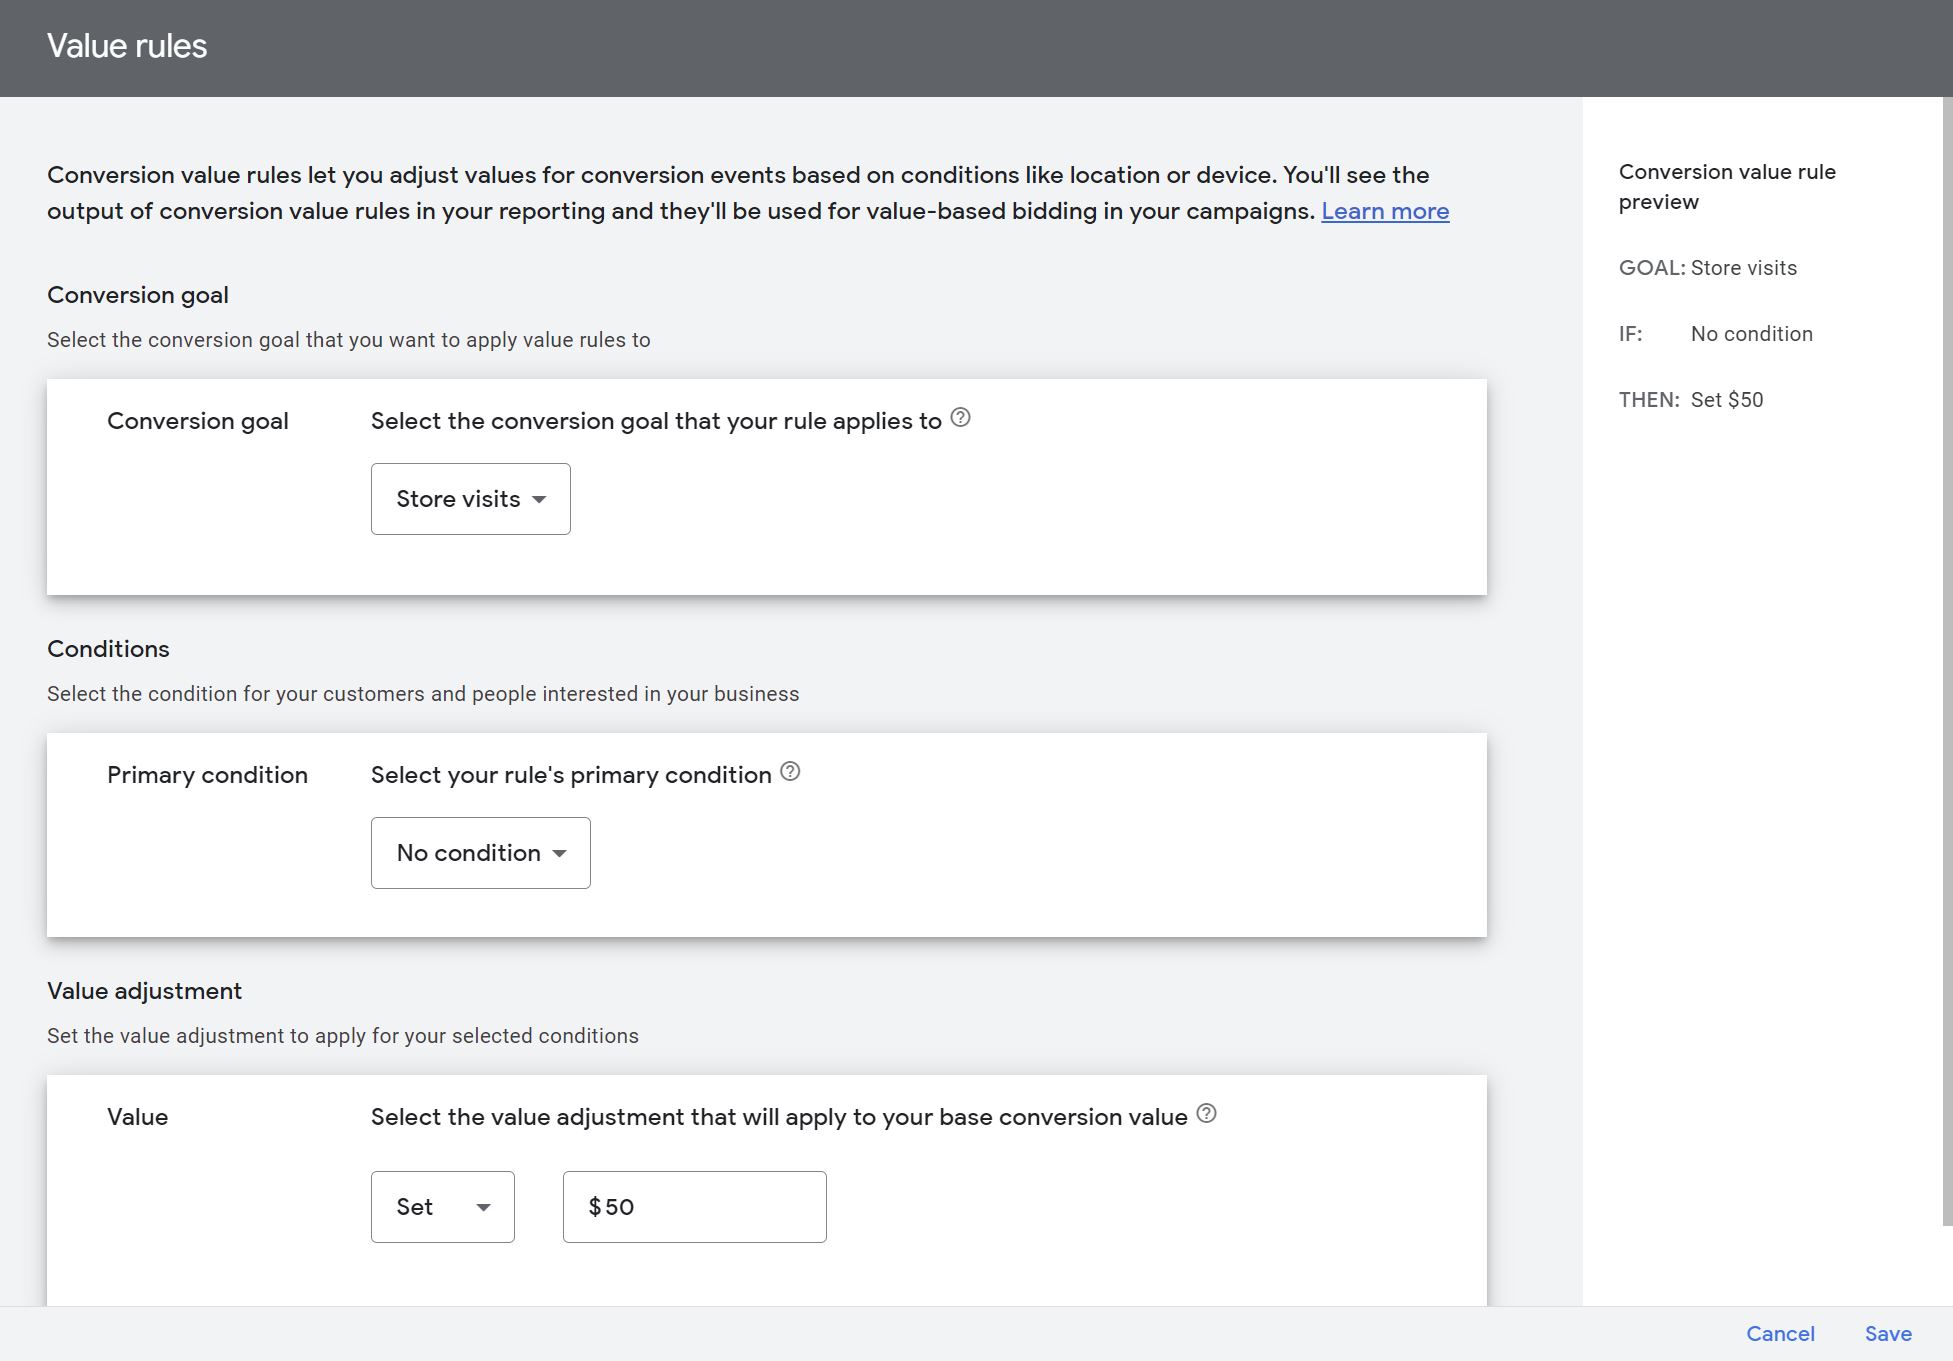Open the Store visits dropdown
The image size is (1953, 1361).
(x=470, y=499)
